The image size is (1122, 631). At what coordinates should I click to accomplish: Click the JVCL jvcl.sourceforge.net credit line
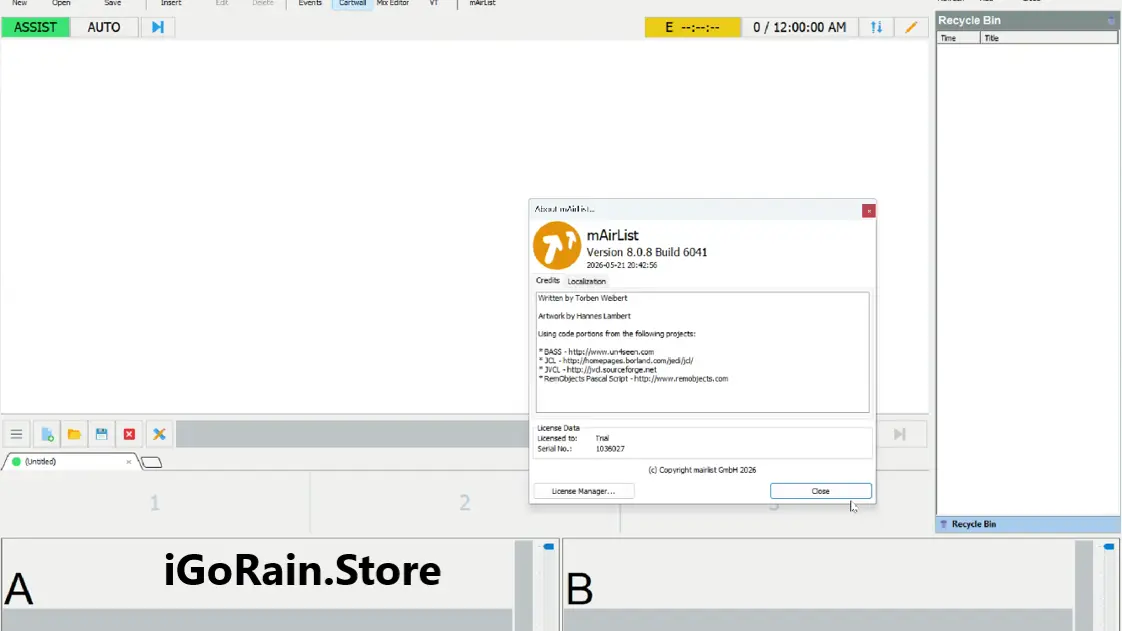597,370
